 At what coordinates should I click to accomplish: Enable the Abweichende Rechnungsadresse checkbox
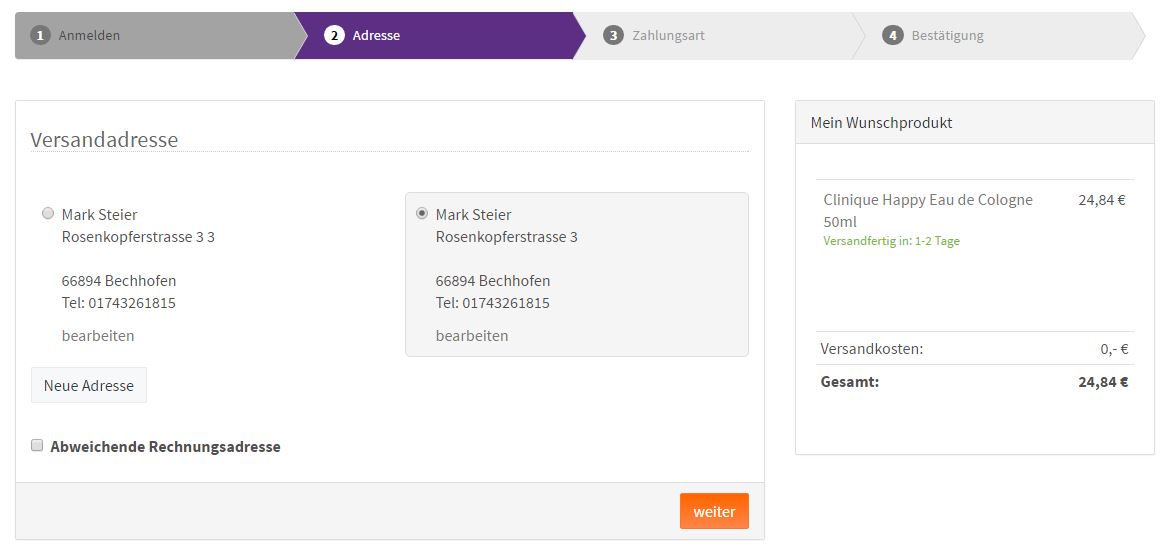[36, 446]
